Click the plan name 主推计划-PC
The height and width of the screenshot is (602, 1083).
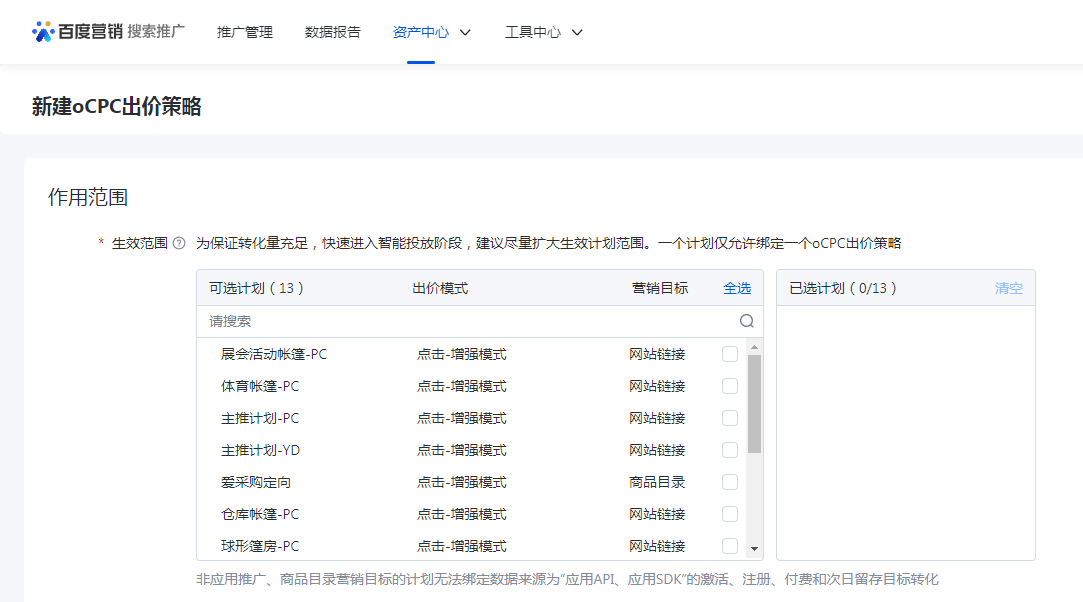pos(260,418)
